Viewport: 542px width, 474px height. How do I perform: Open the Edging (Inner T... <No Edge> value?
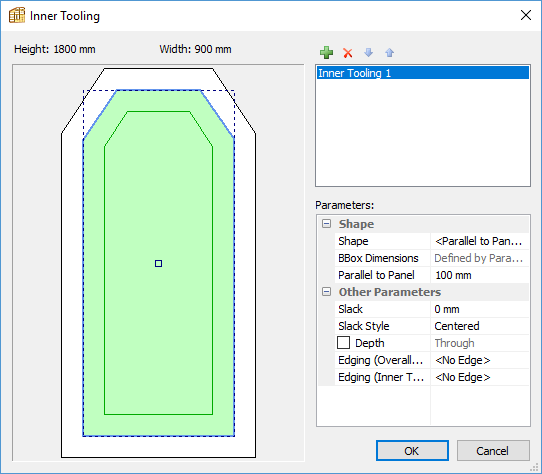pos(480,377)
